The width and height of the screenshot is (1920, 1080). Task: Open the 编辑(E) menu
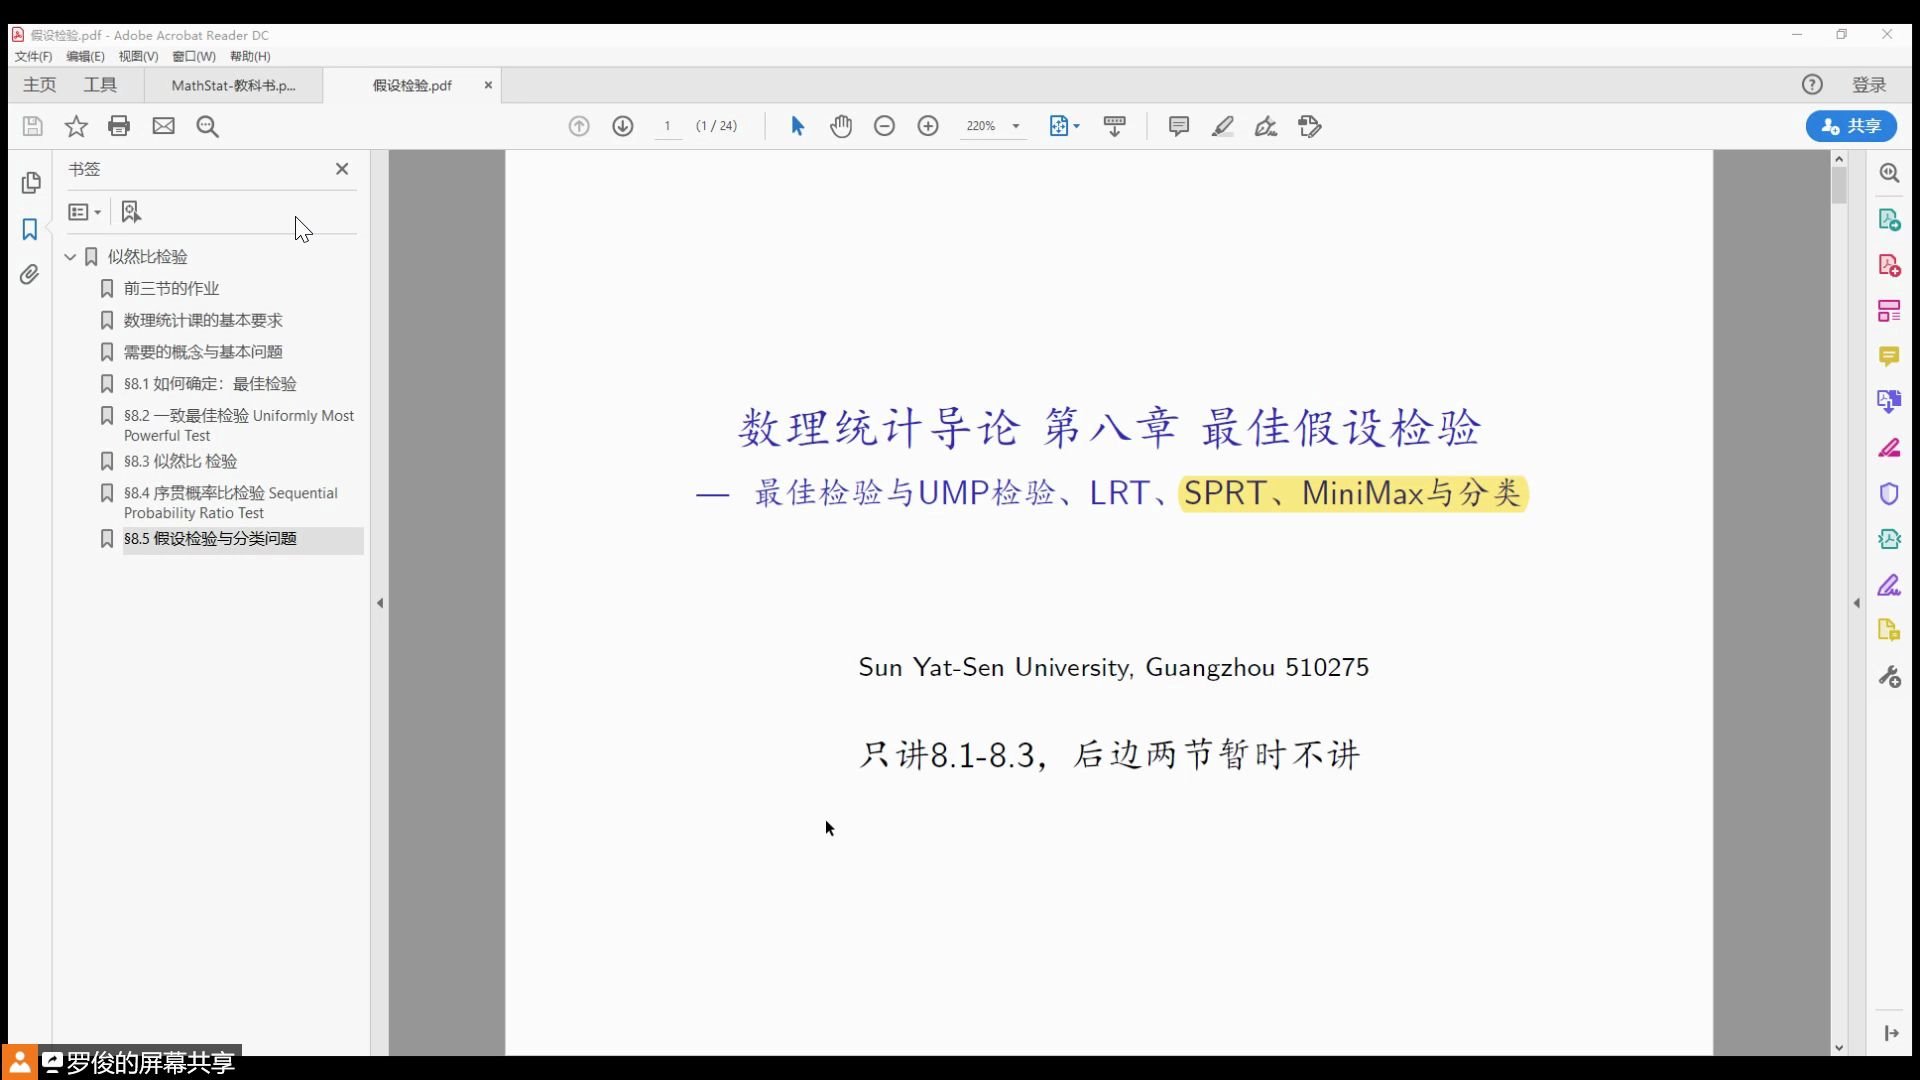coord(85,56)
